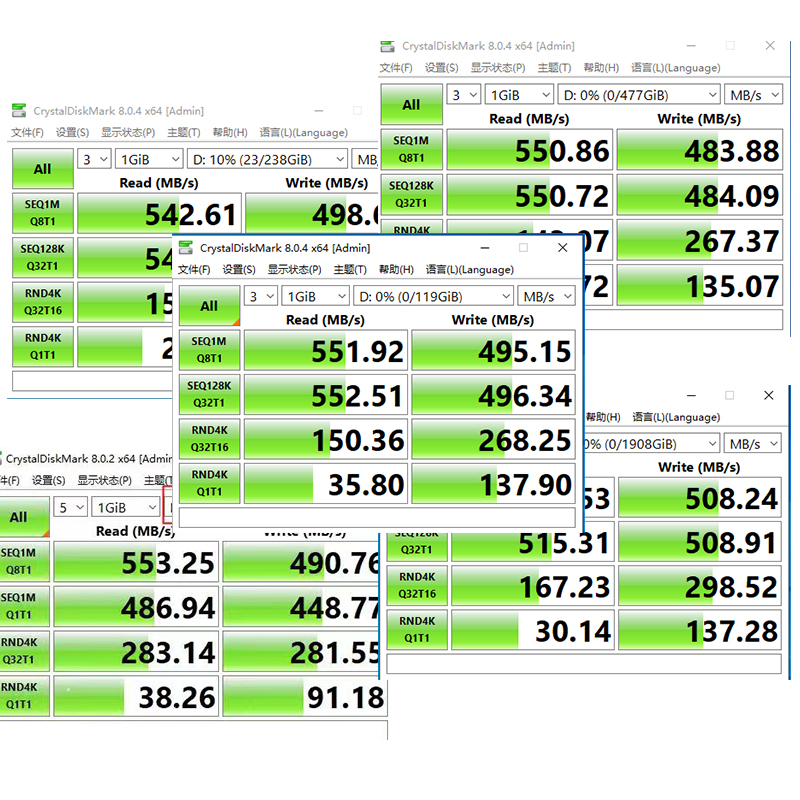Start RND4K Q1T1 test in 1908GiB window
This screenshot has width=800, height=800.
point(417,630)
